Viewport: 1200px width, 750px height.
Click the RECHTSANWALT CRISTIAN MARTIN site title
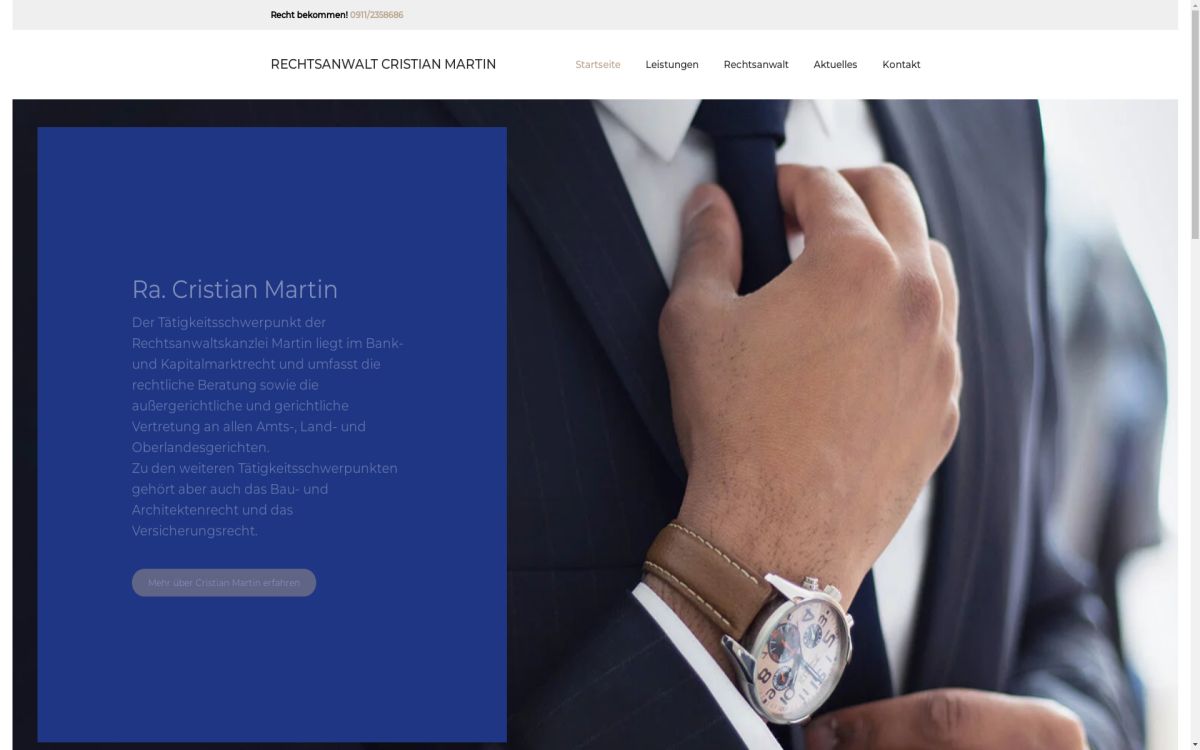[x=383, y=64]
